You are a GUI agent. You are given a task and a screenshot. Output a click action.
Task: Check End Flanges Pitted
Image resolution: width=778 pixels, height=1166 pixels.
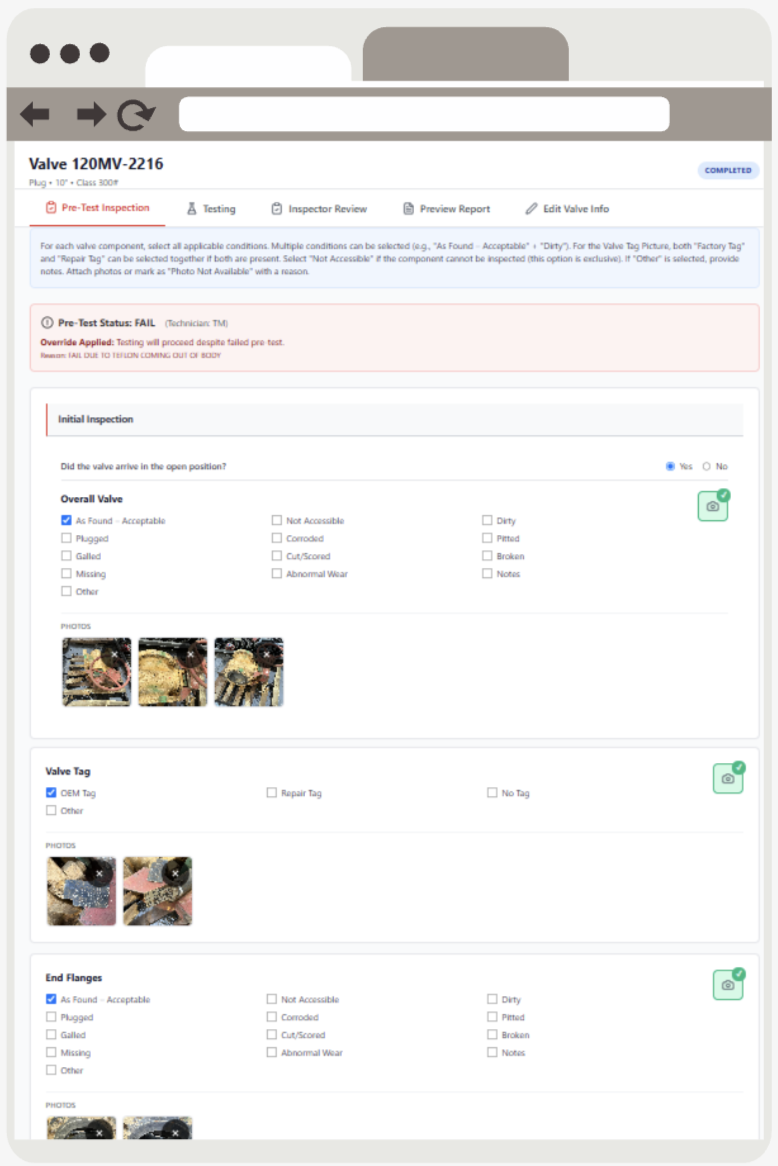pyautogui.click(x=492, y=1017)
